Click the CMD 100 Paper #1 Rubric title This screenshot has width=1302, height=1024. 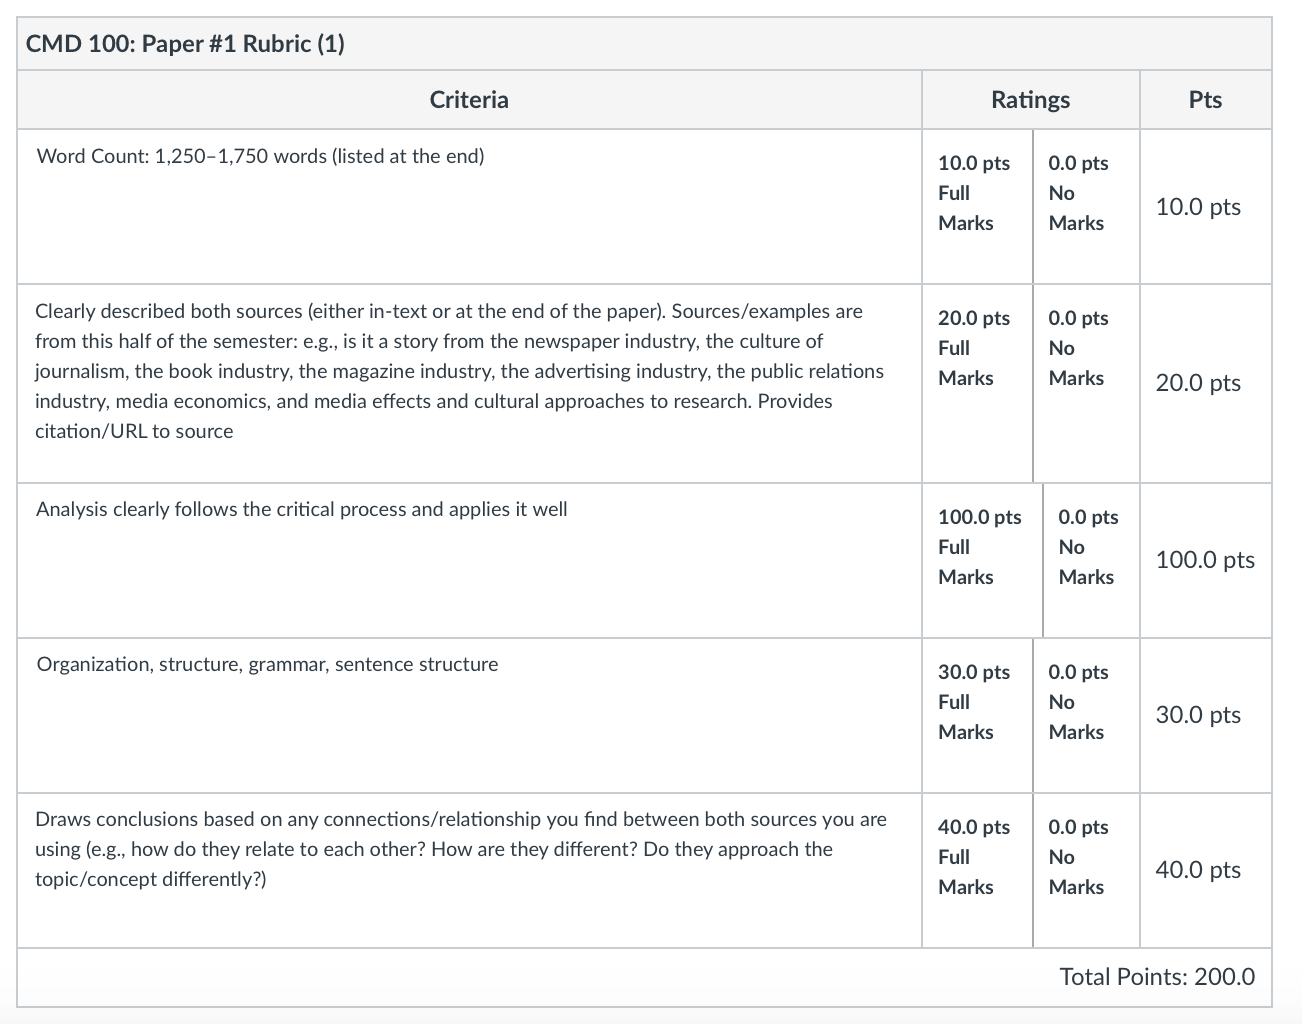[185, 44]
